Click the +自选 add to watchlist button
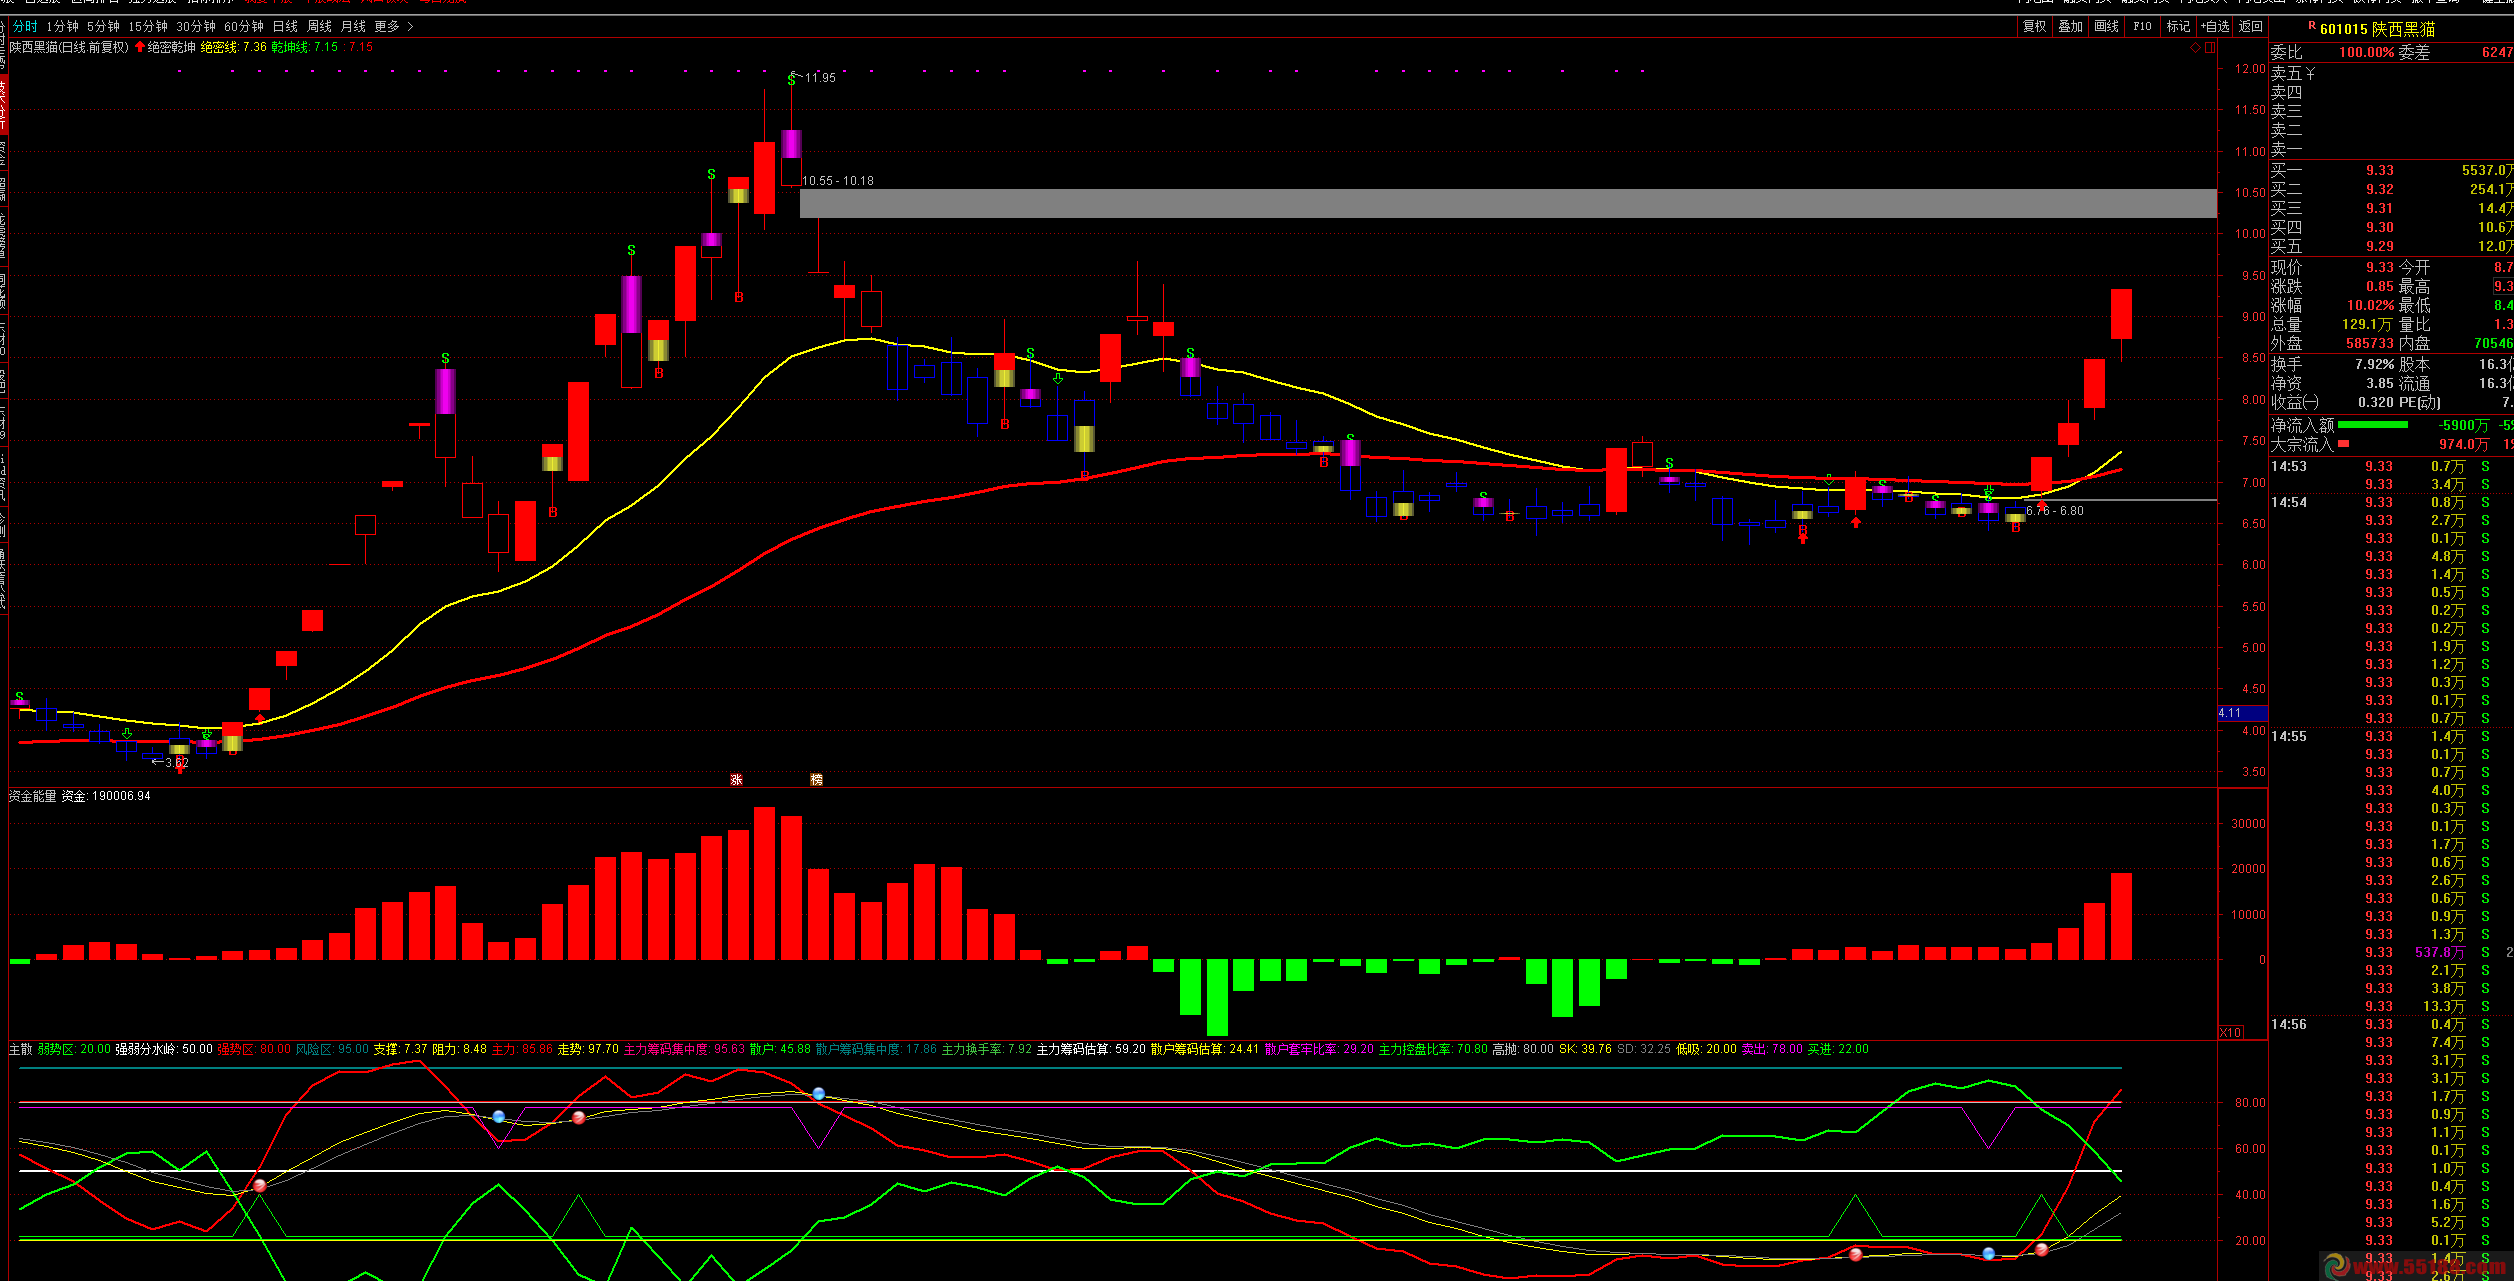The height and width of the screenshot is (1281, 2514). pyautogui.click(x=2215, y=26)
